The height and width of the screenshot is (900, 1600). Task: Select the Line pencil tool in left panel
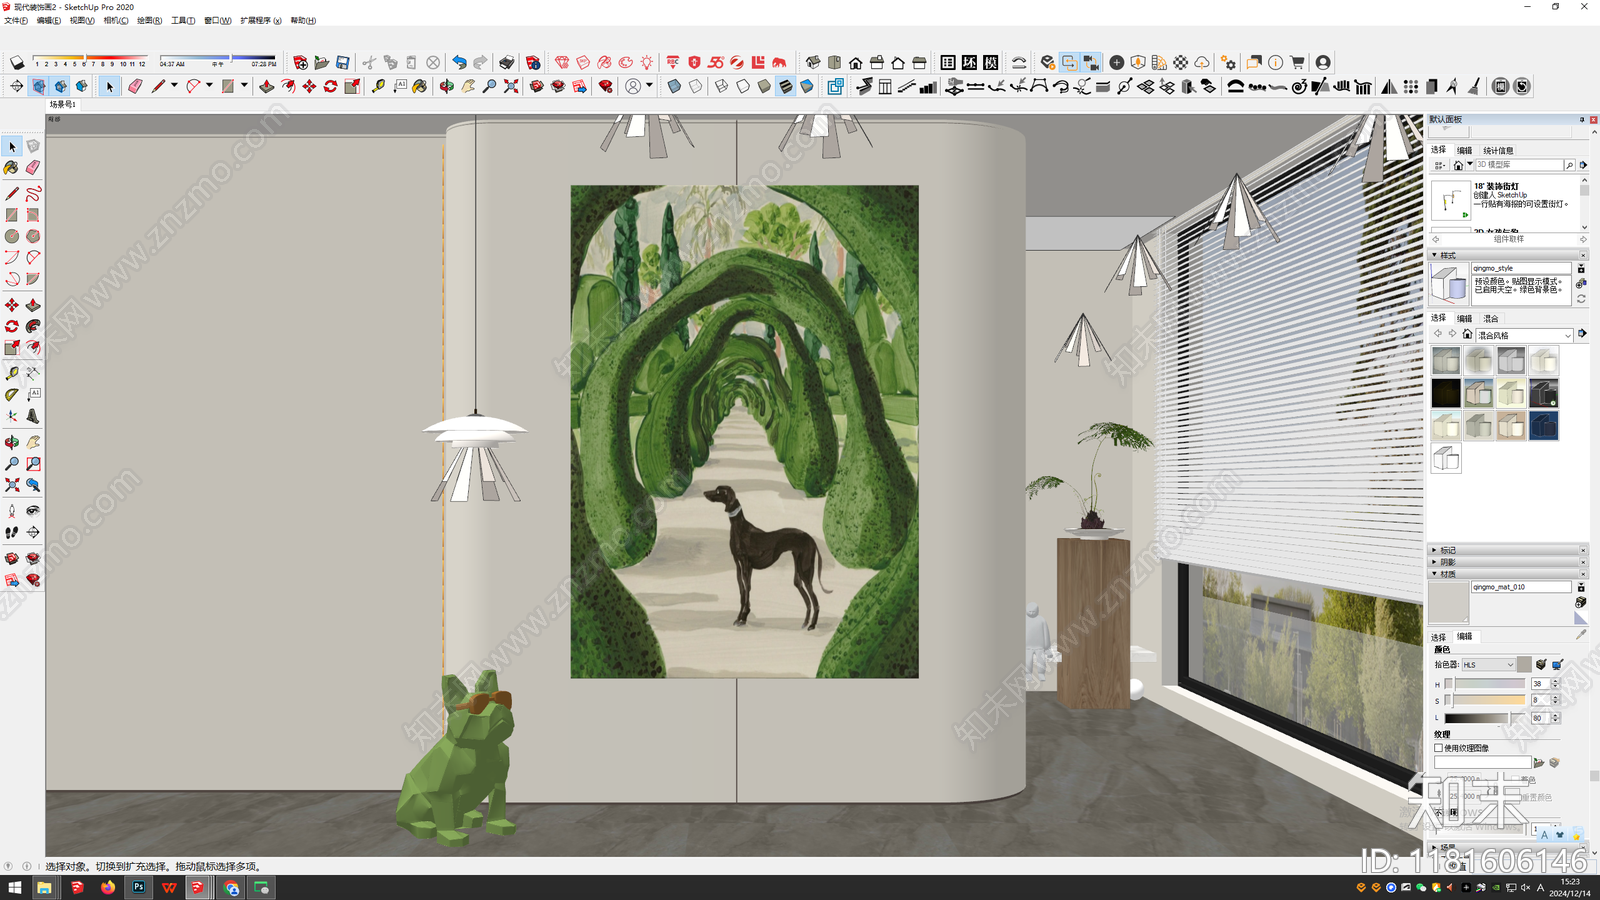(x=12, y=193)
